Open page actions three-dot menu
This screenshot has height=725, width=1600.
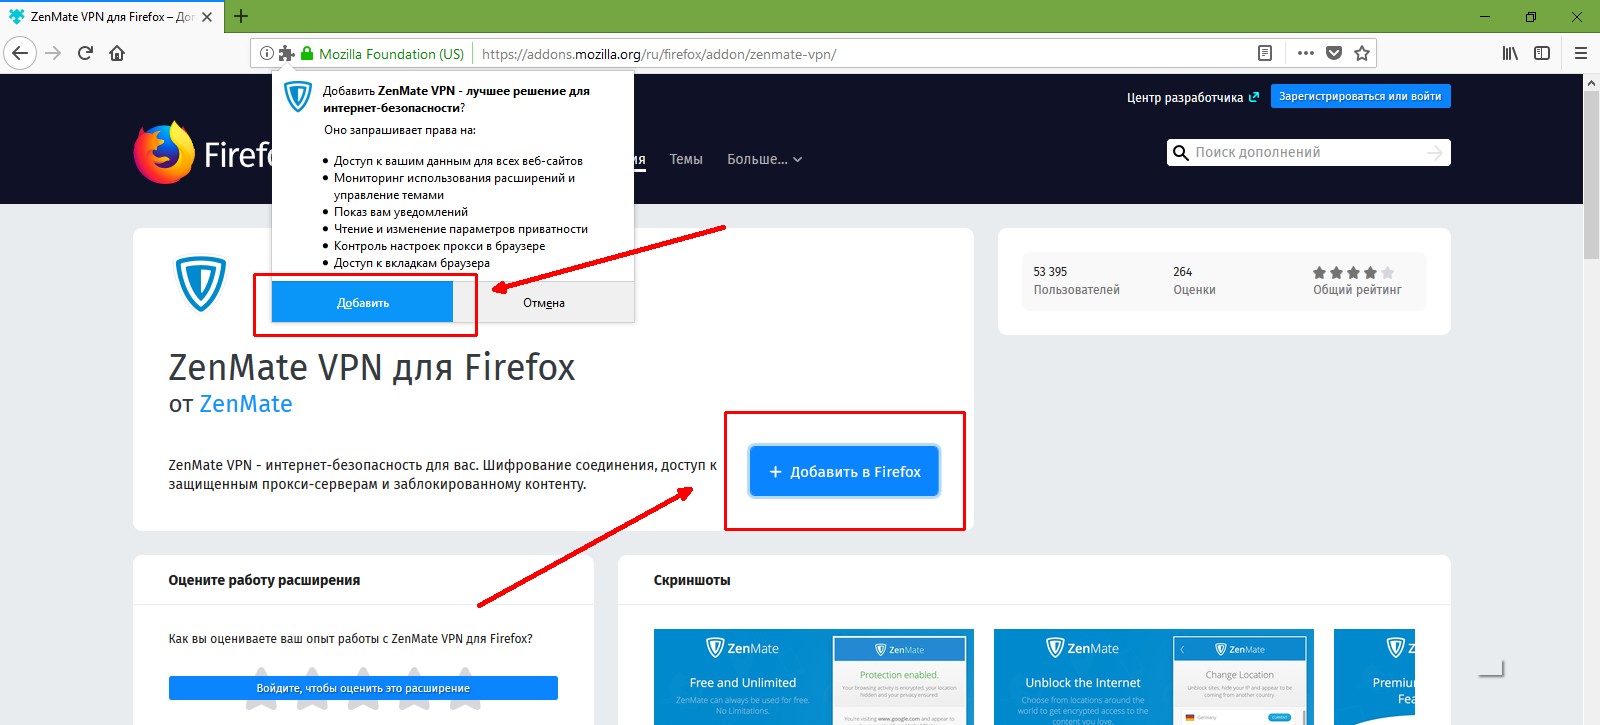coord(1306,53)
